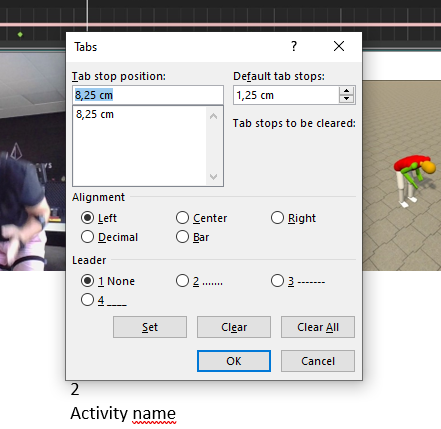Image resolution: width=441 pixels, height=429 pixels.
Task: Click the green diamond keyframe on the timeline
Action: (20, 34)
